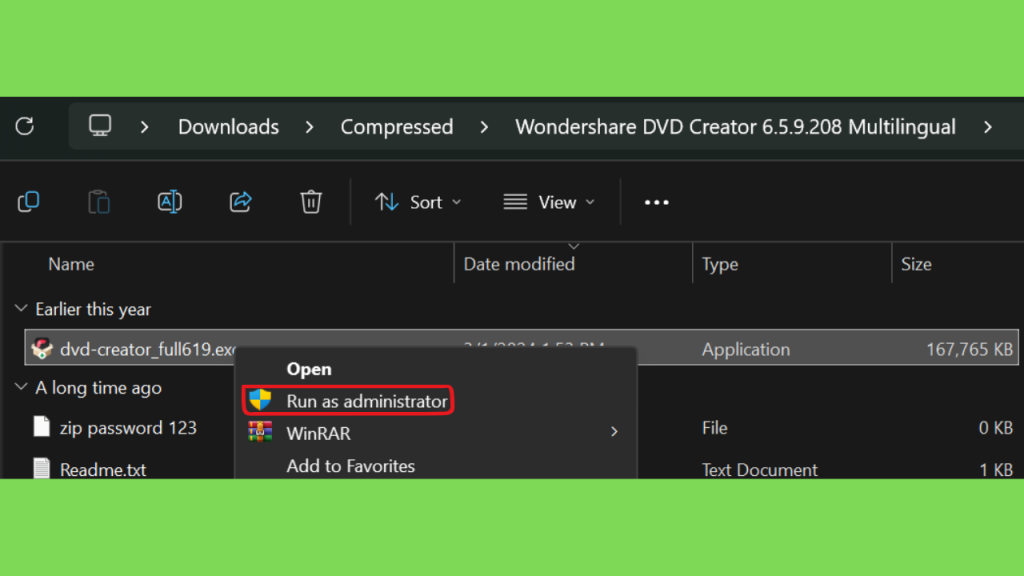This screenshot has width=1024, height=576.
Task: Click the Copy icon in toolbar
Action: (x=29, y=202)
